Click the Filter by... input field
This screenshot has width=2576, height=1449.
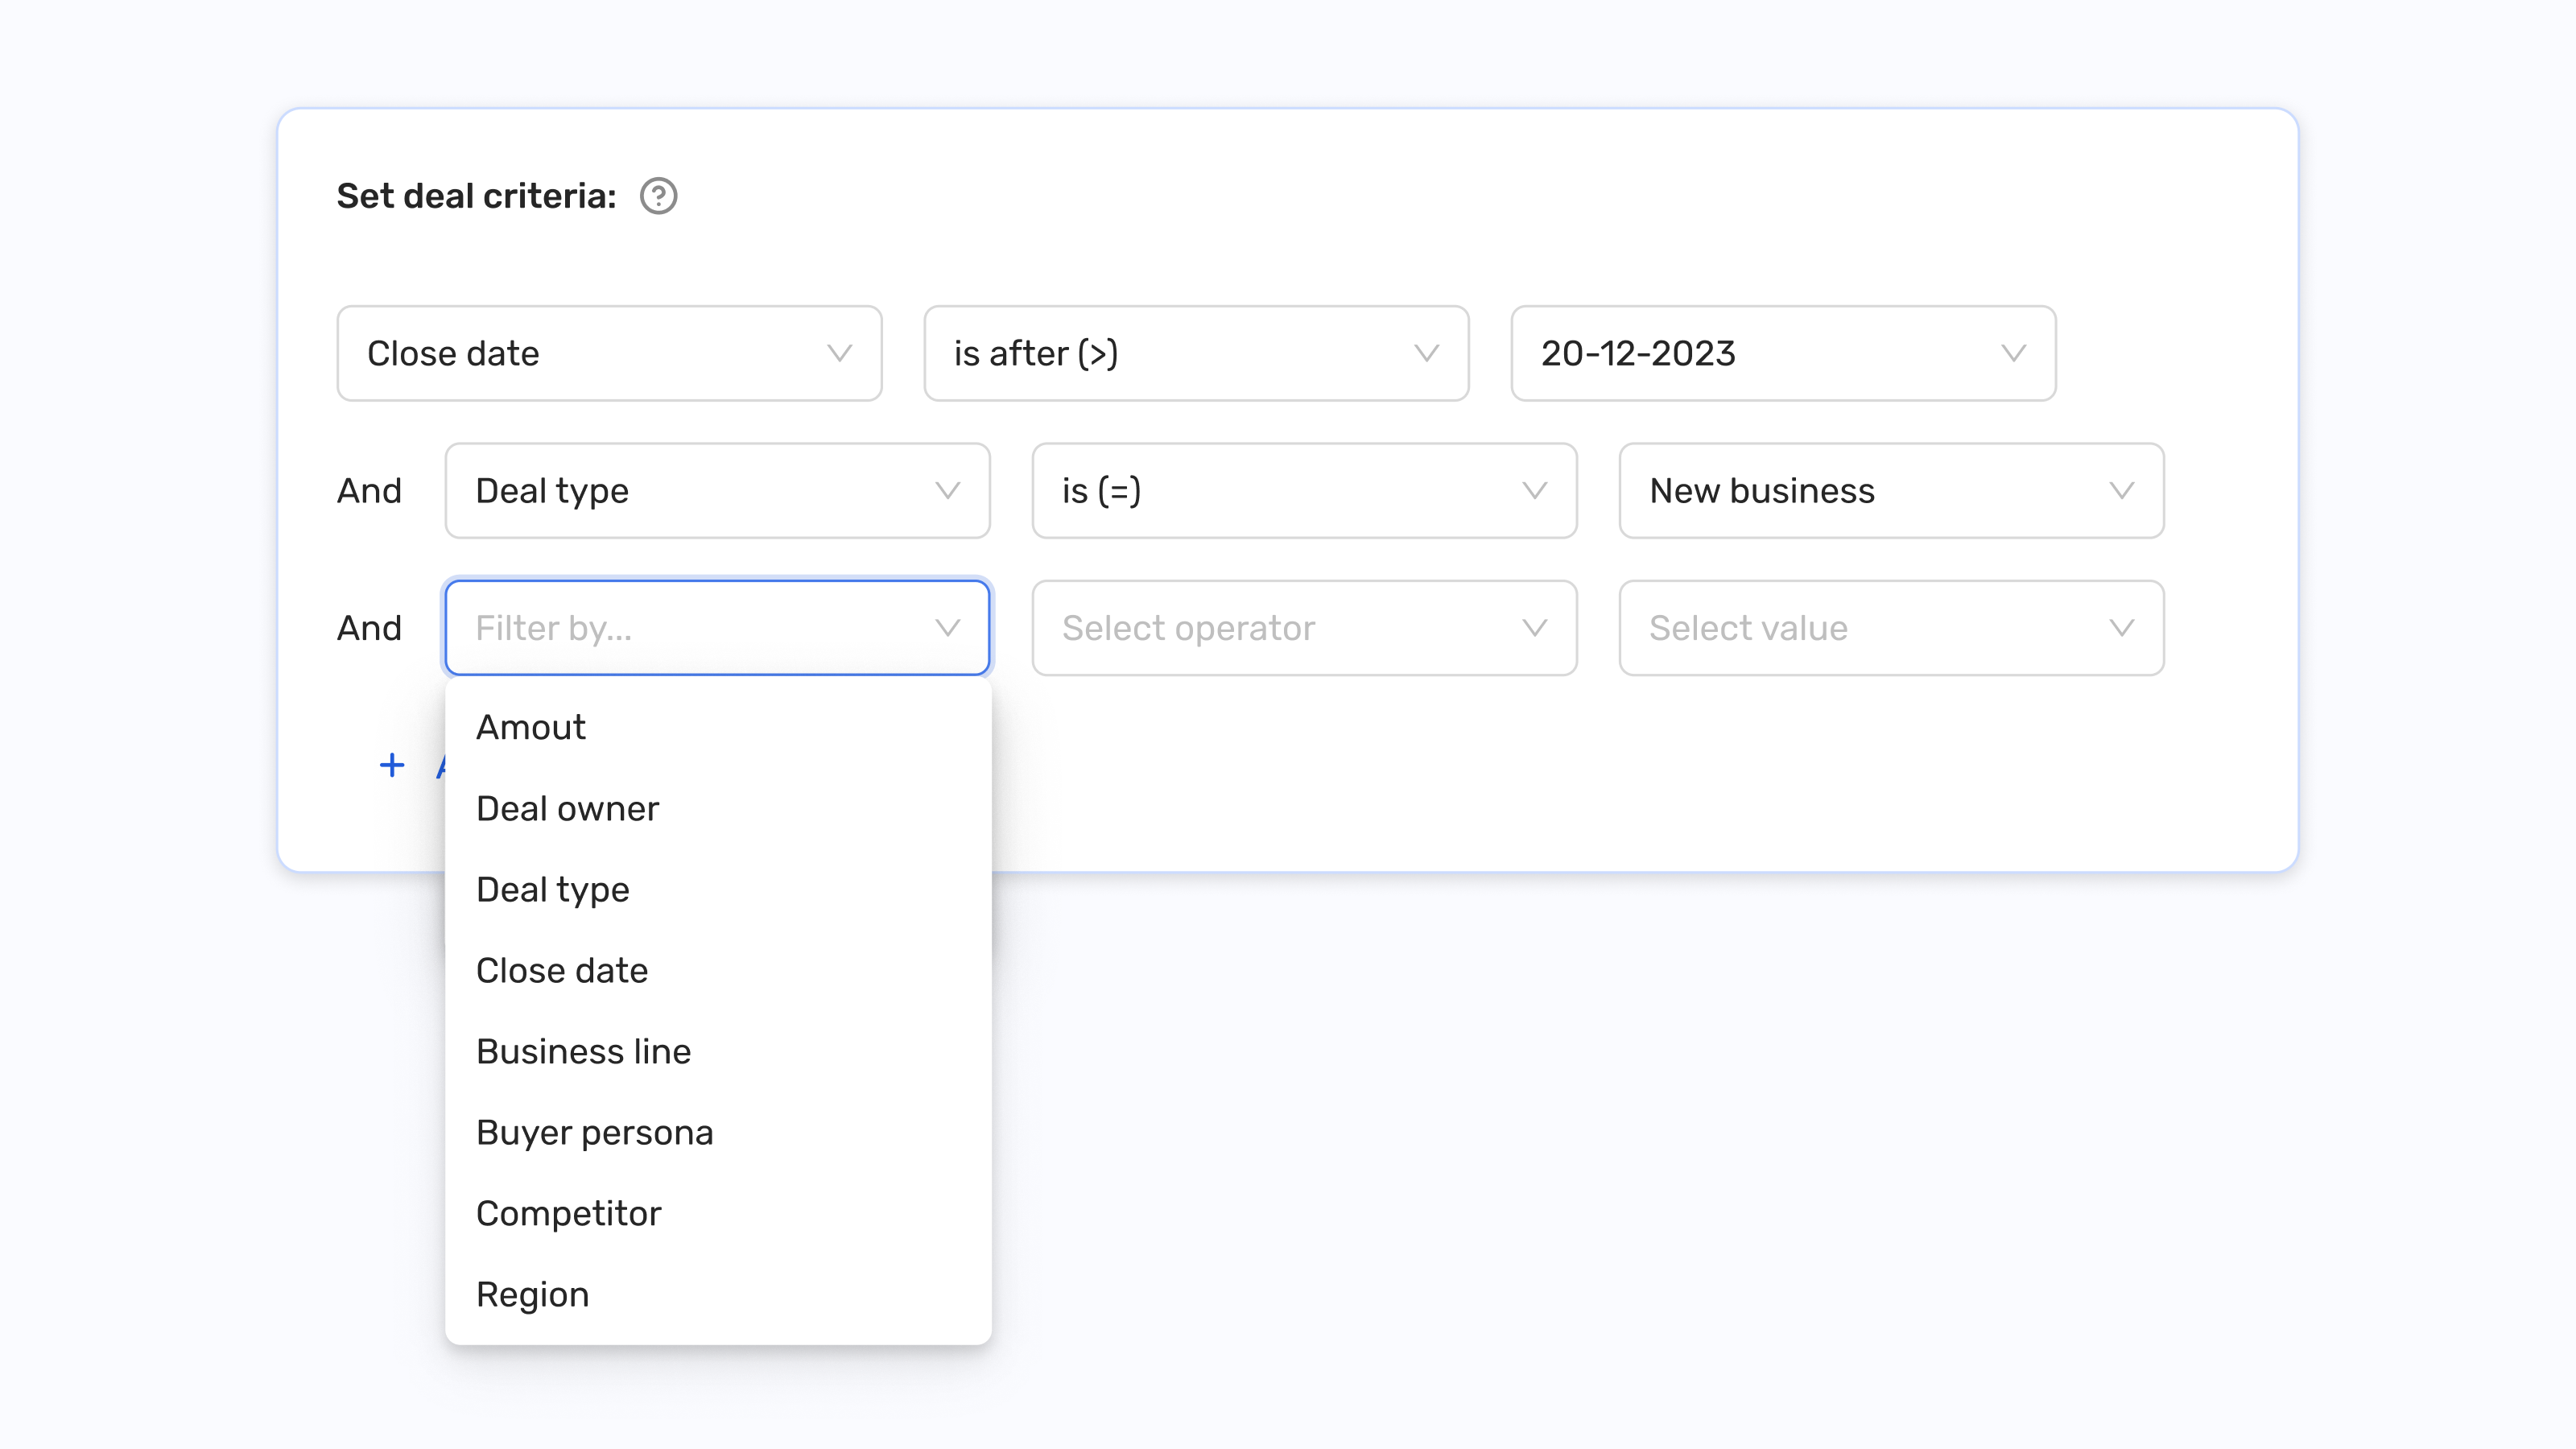tap(716, 628)
